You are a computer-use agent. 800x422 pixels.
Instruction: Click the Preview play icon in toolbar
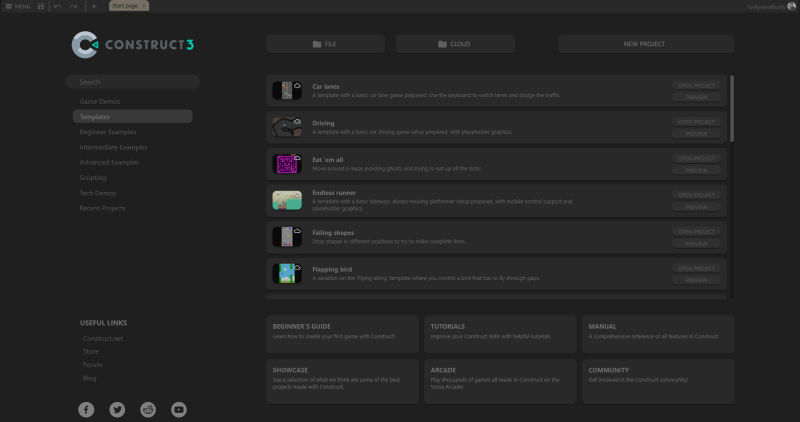pyautogui.click(x=94, y=6)
